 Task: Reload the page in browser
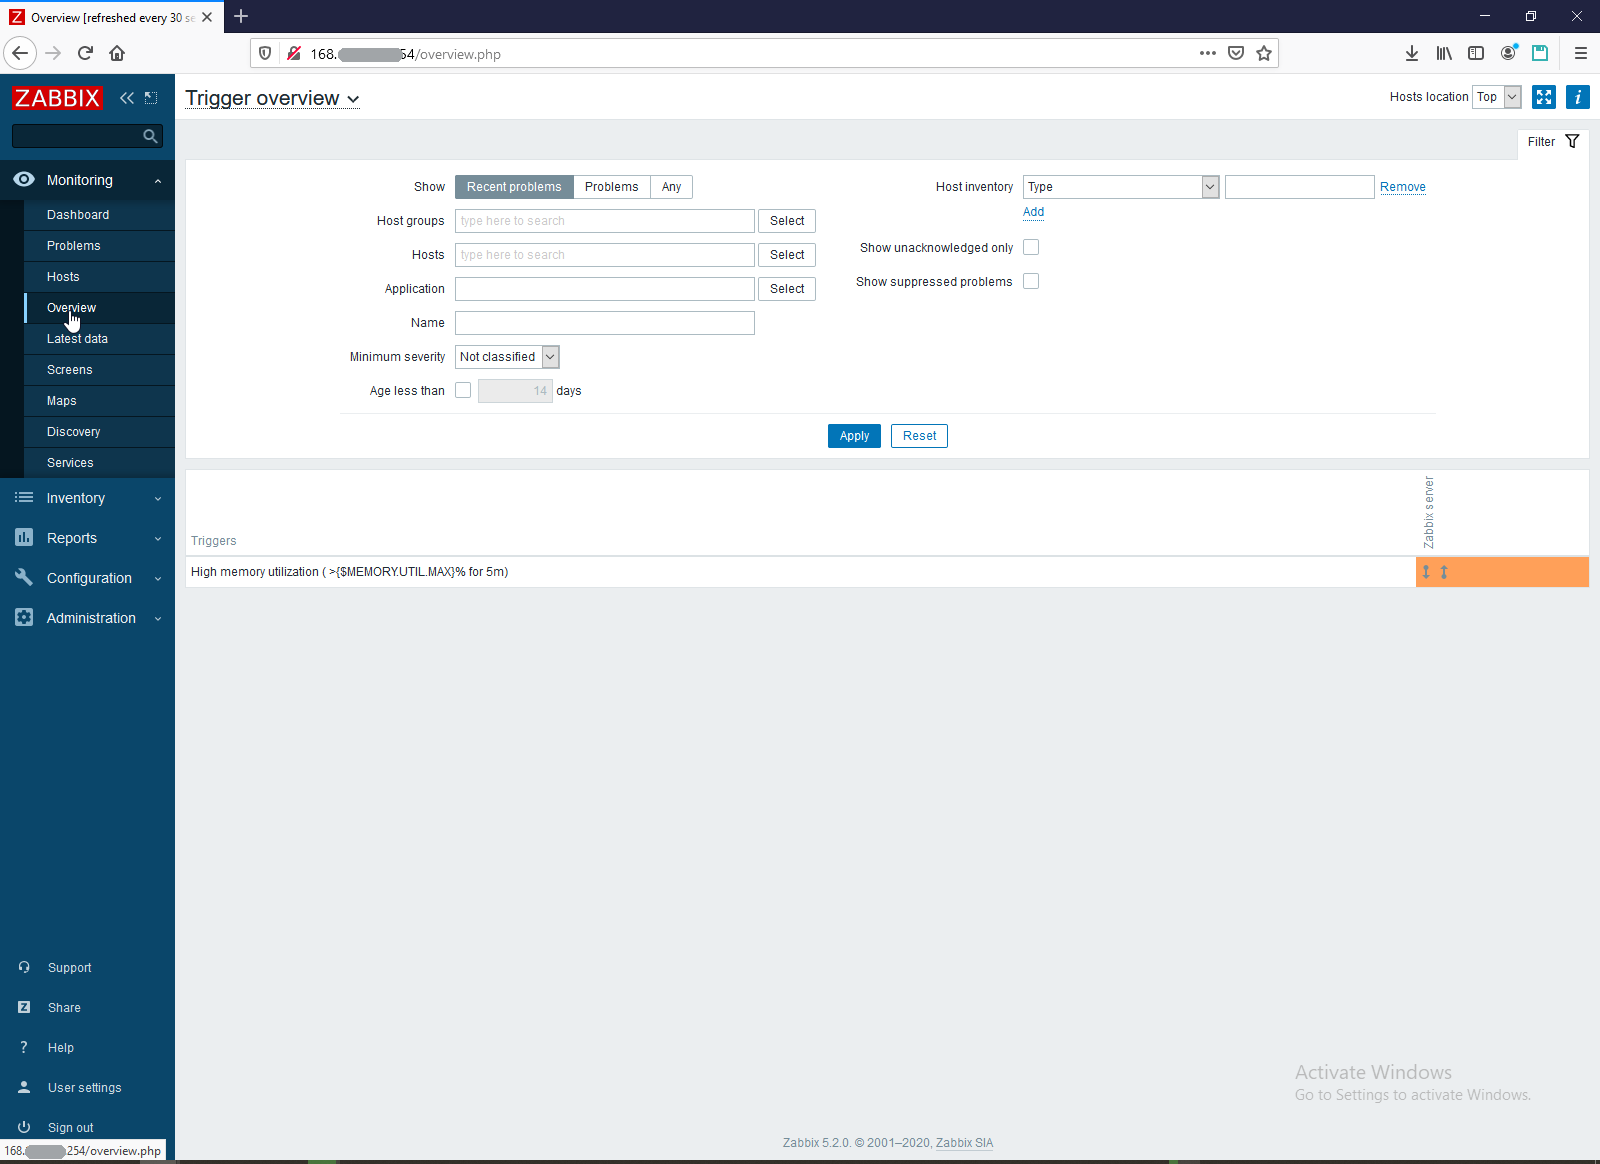[85, 53]
